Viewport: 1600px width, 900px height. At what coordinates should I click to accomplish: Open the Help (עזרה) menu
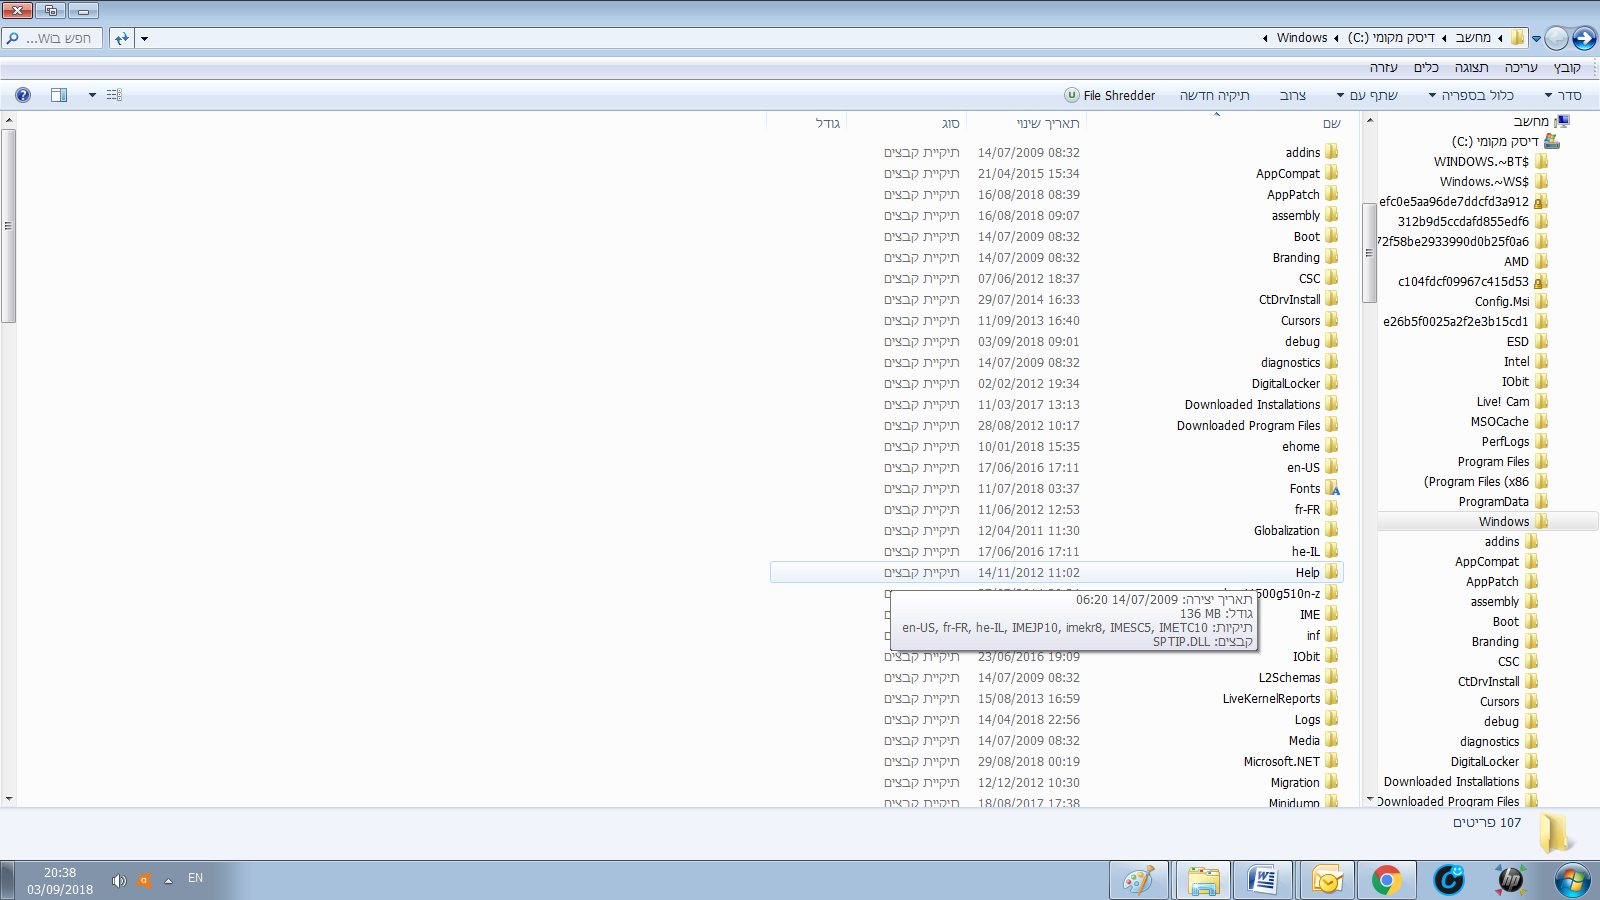[x=1383, y=67]
